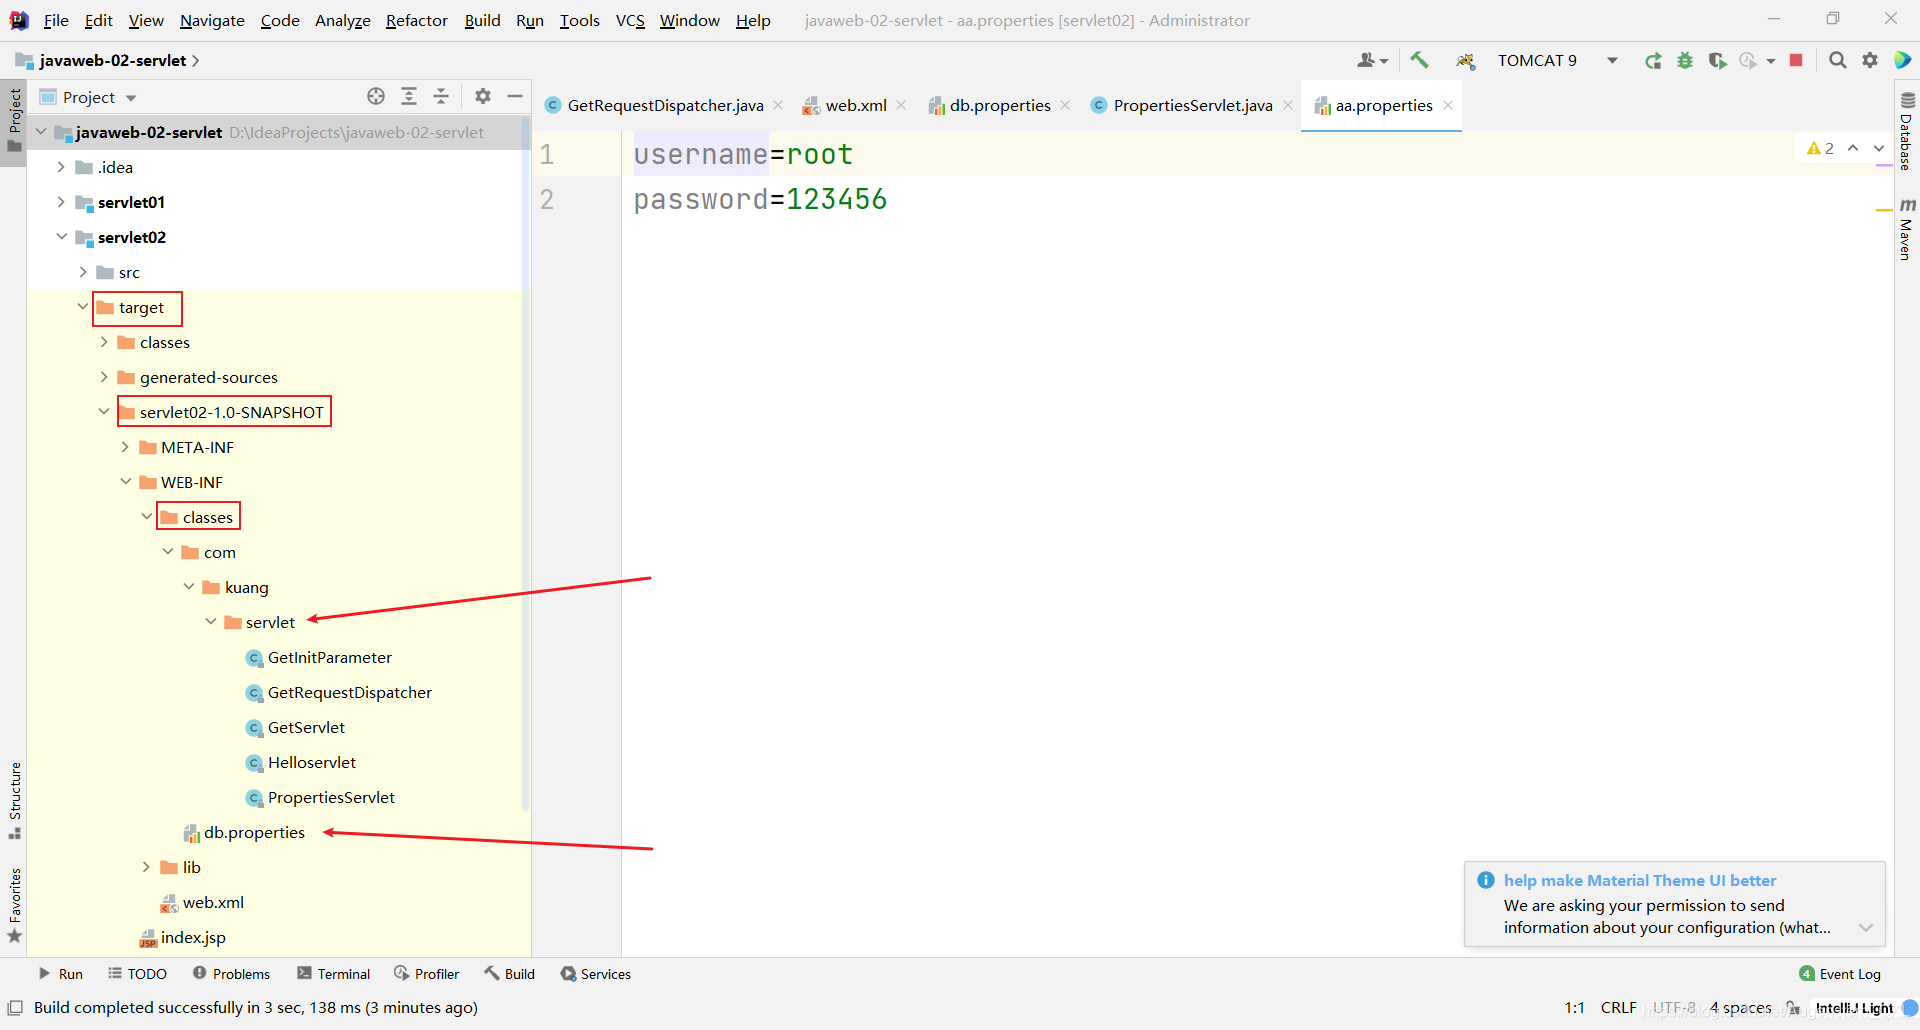1920x1030 pixels.
Task: Switch to the PropertiesServlet.java tab
Action: (1192, 105)
